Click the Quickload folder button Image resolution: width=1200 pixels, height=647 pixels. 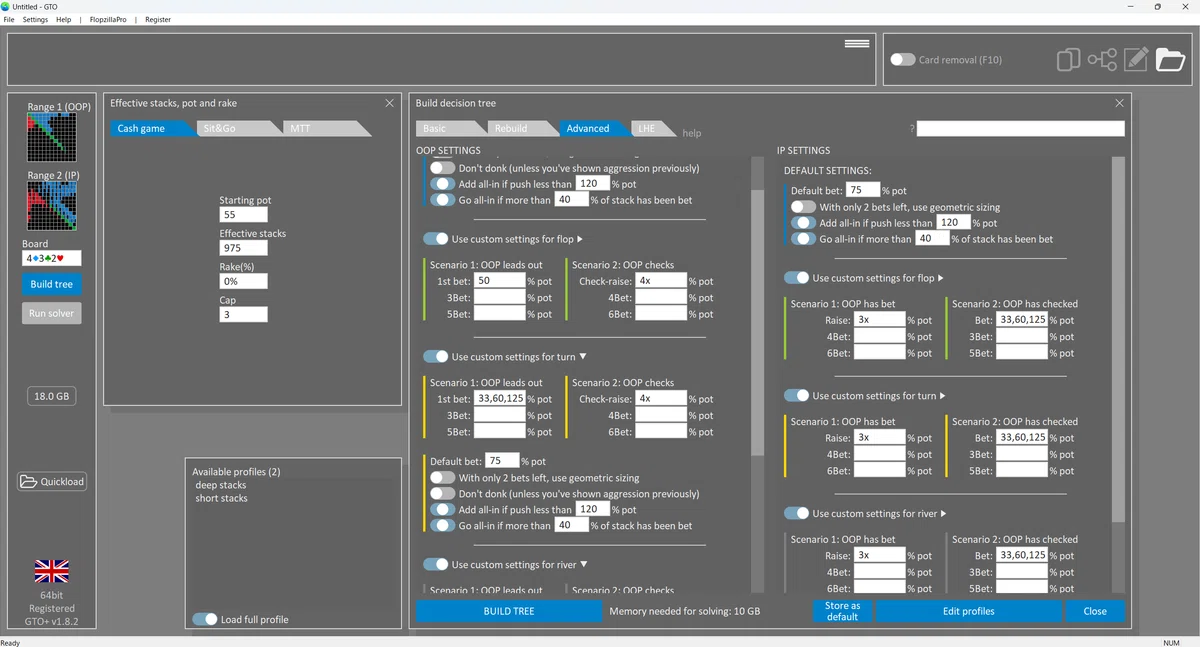[x=52, y=482]
